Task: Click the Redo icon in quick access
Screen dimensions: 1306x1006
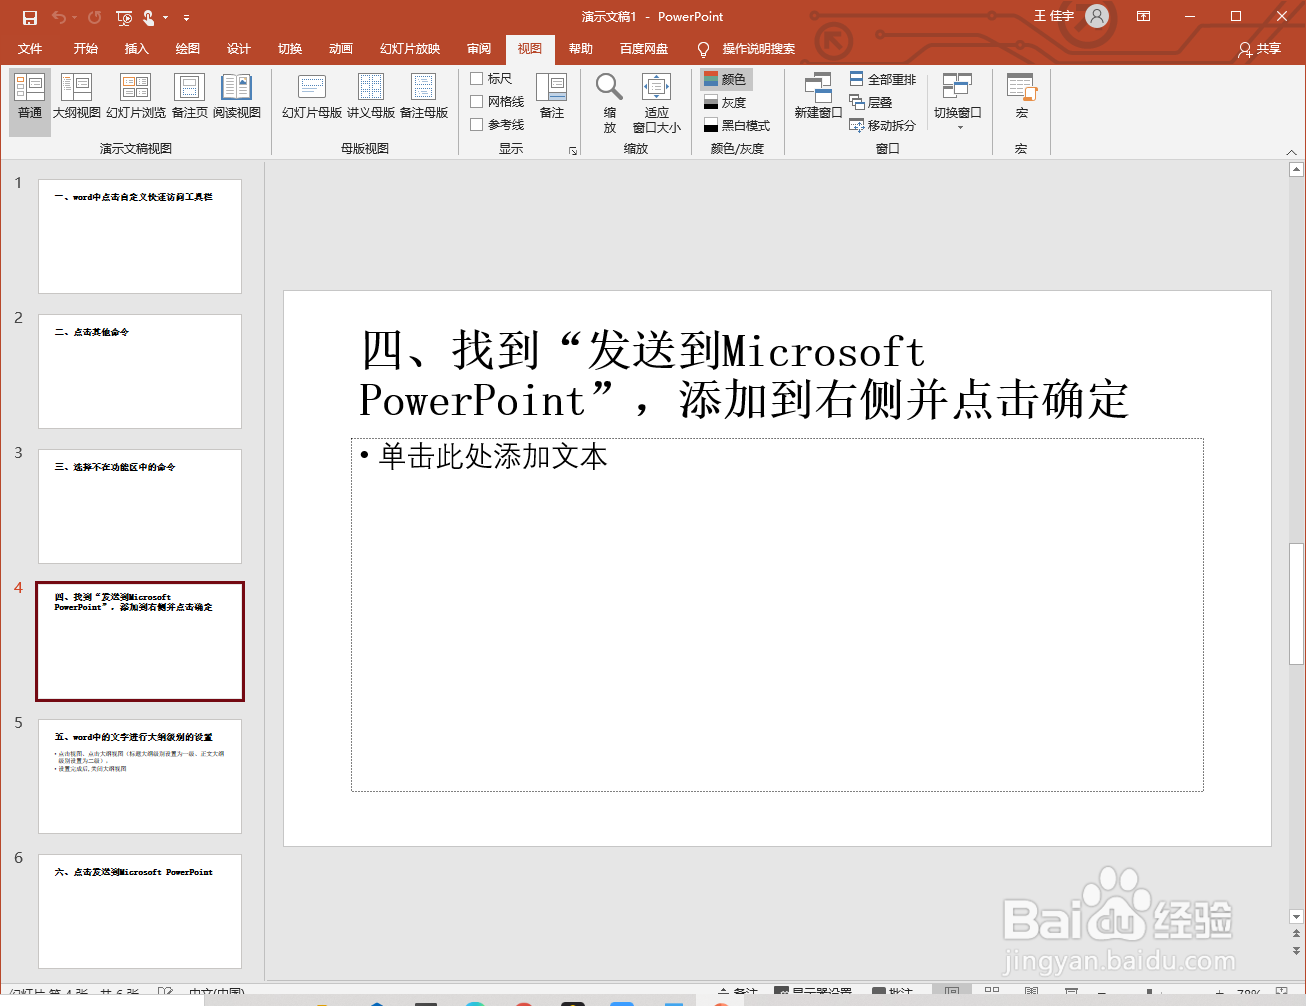Action: (94, 17)
